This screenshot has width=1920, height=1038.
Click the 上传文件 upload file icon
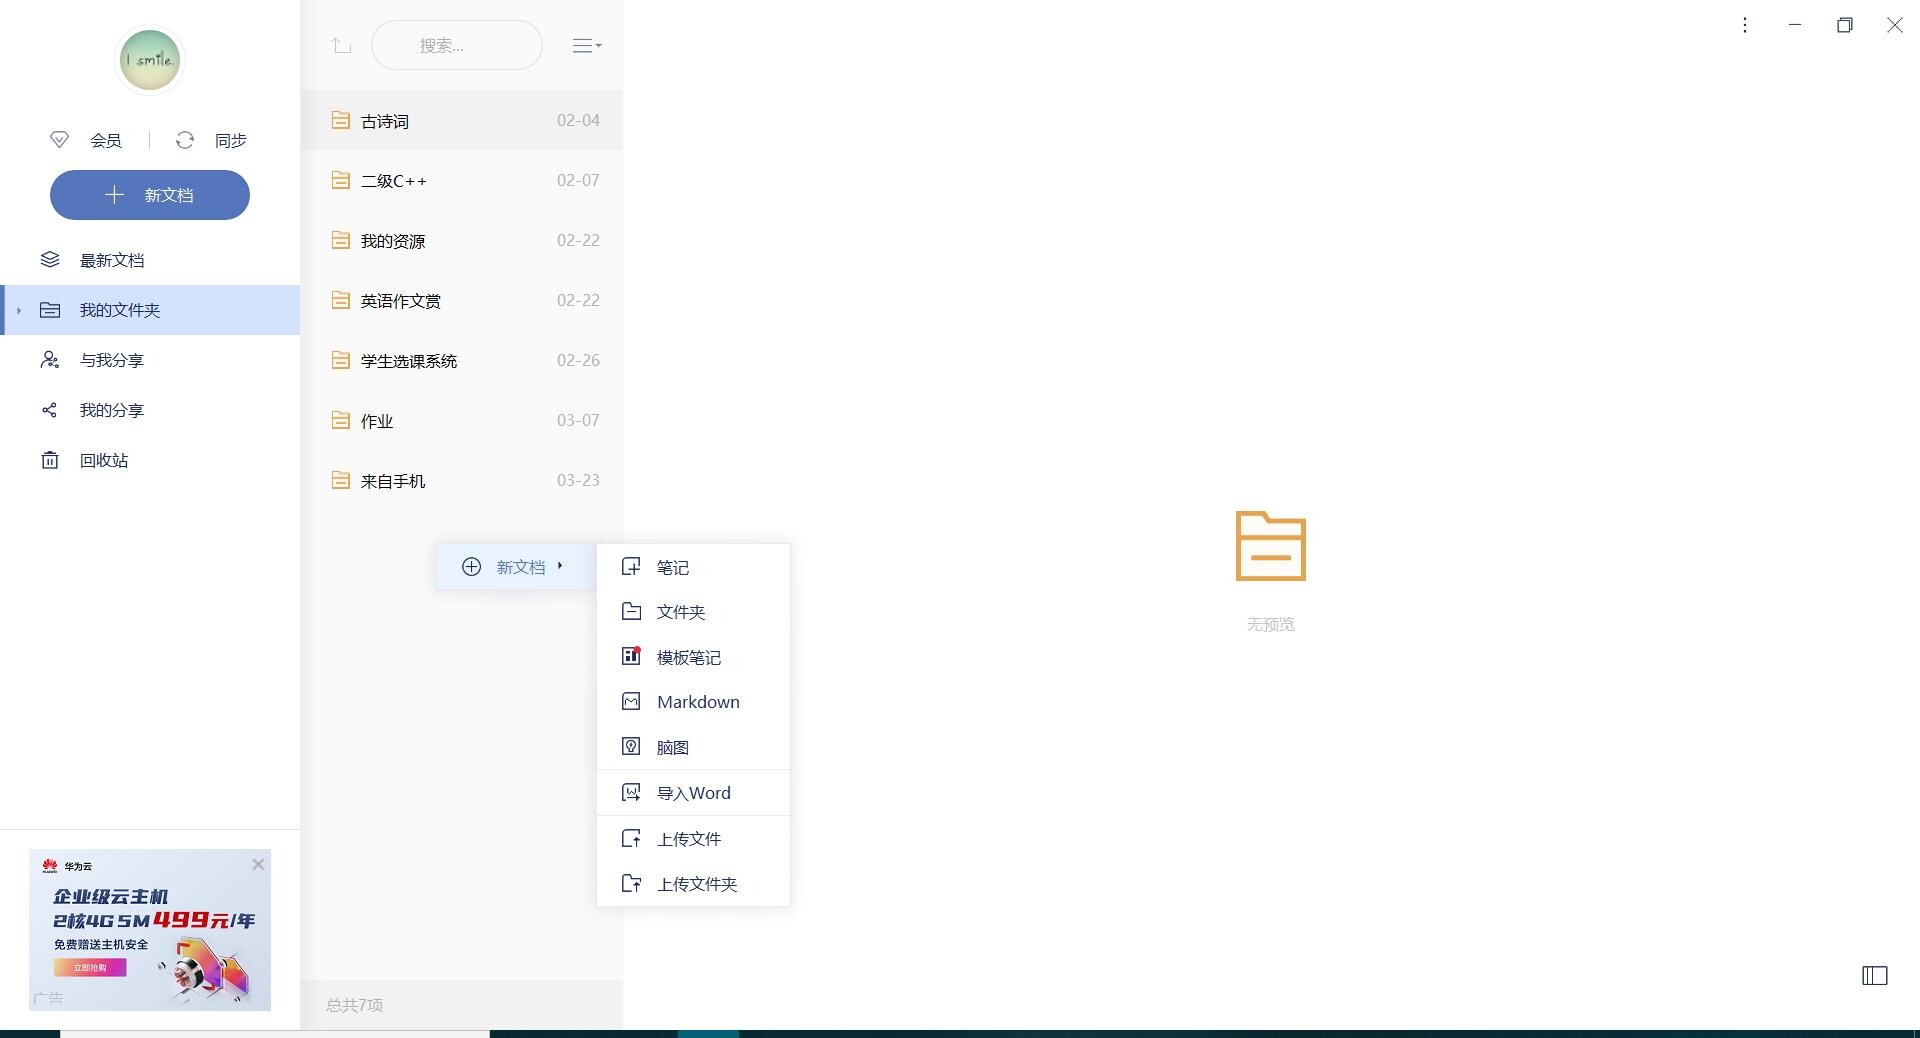coord(631,838)
